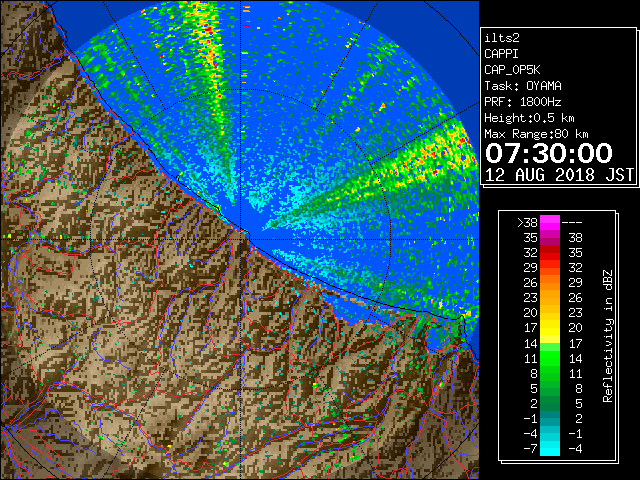
Task: Pick the dark green 2–5 dBZ legend color
Action: point(550,403)
